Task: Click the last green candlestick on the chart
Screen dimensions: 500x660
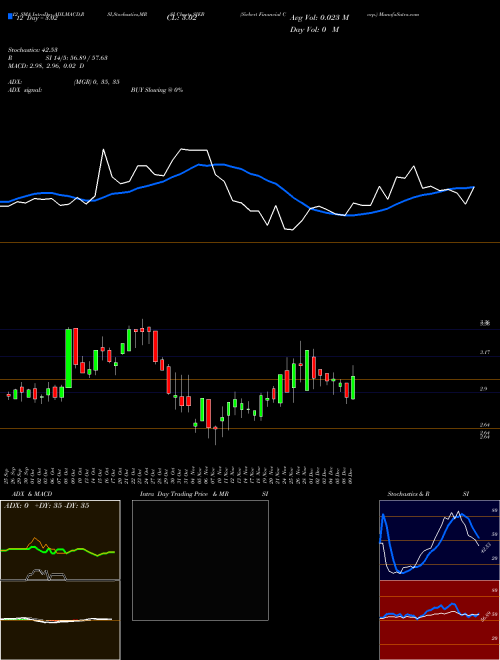Action: click(x=353, y=388)
